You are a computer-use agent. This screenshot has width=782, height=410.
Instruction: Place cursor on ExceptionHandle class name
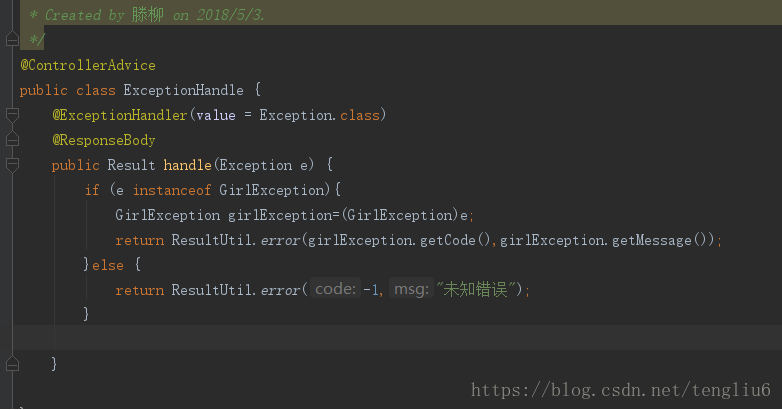click(x=184, y=90)
